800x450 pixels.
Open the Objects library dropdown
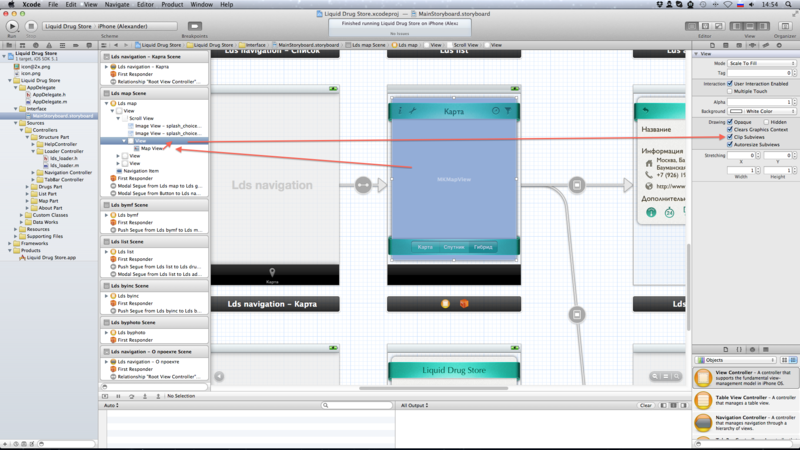[736, 360]
